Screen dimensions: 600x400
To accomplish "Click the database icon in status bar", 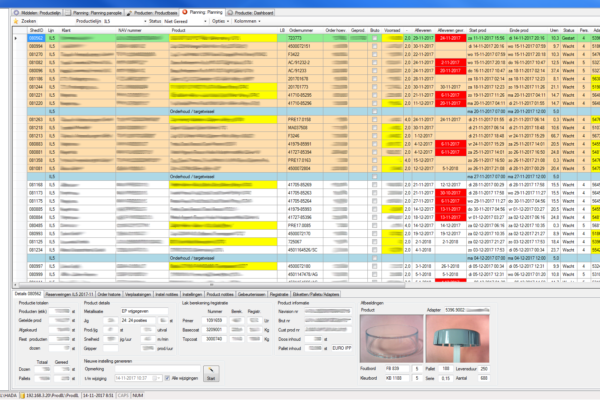I will [x=23, y=395].
